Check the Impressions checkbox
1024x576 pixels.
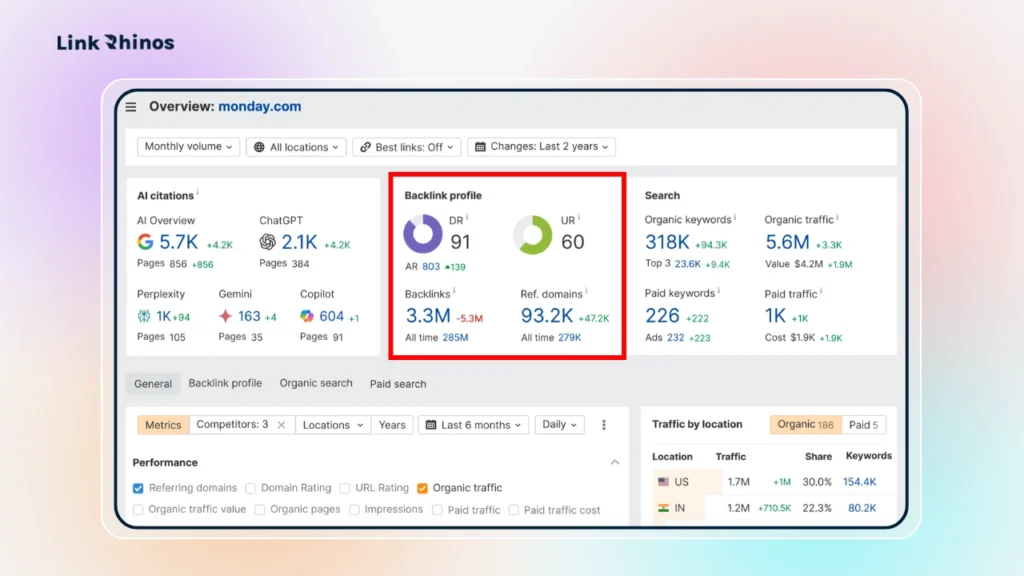tap(355, 510)
